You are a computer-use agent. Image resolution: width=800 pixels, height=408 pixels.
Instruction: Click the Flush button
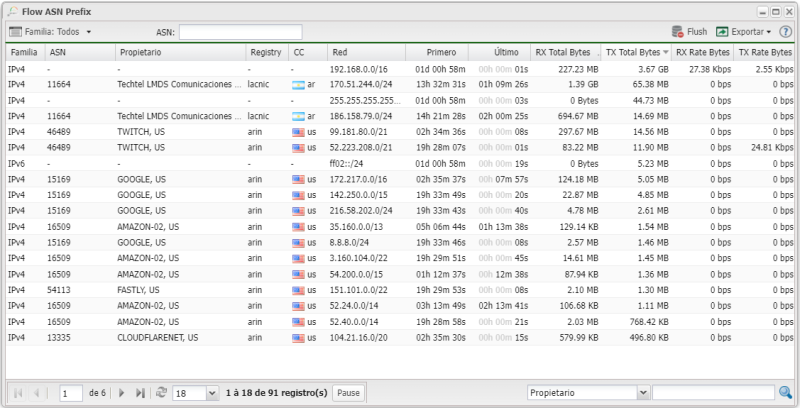(x=689, y=32)
